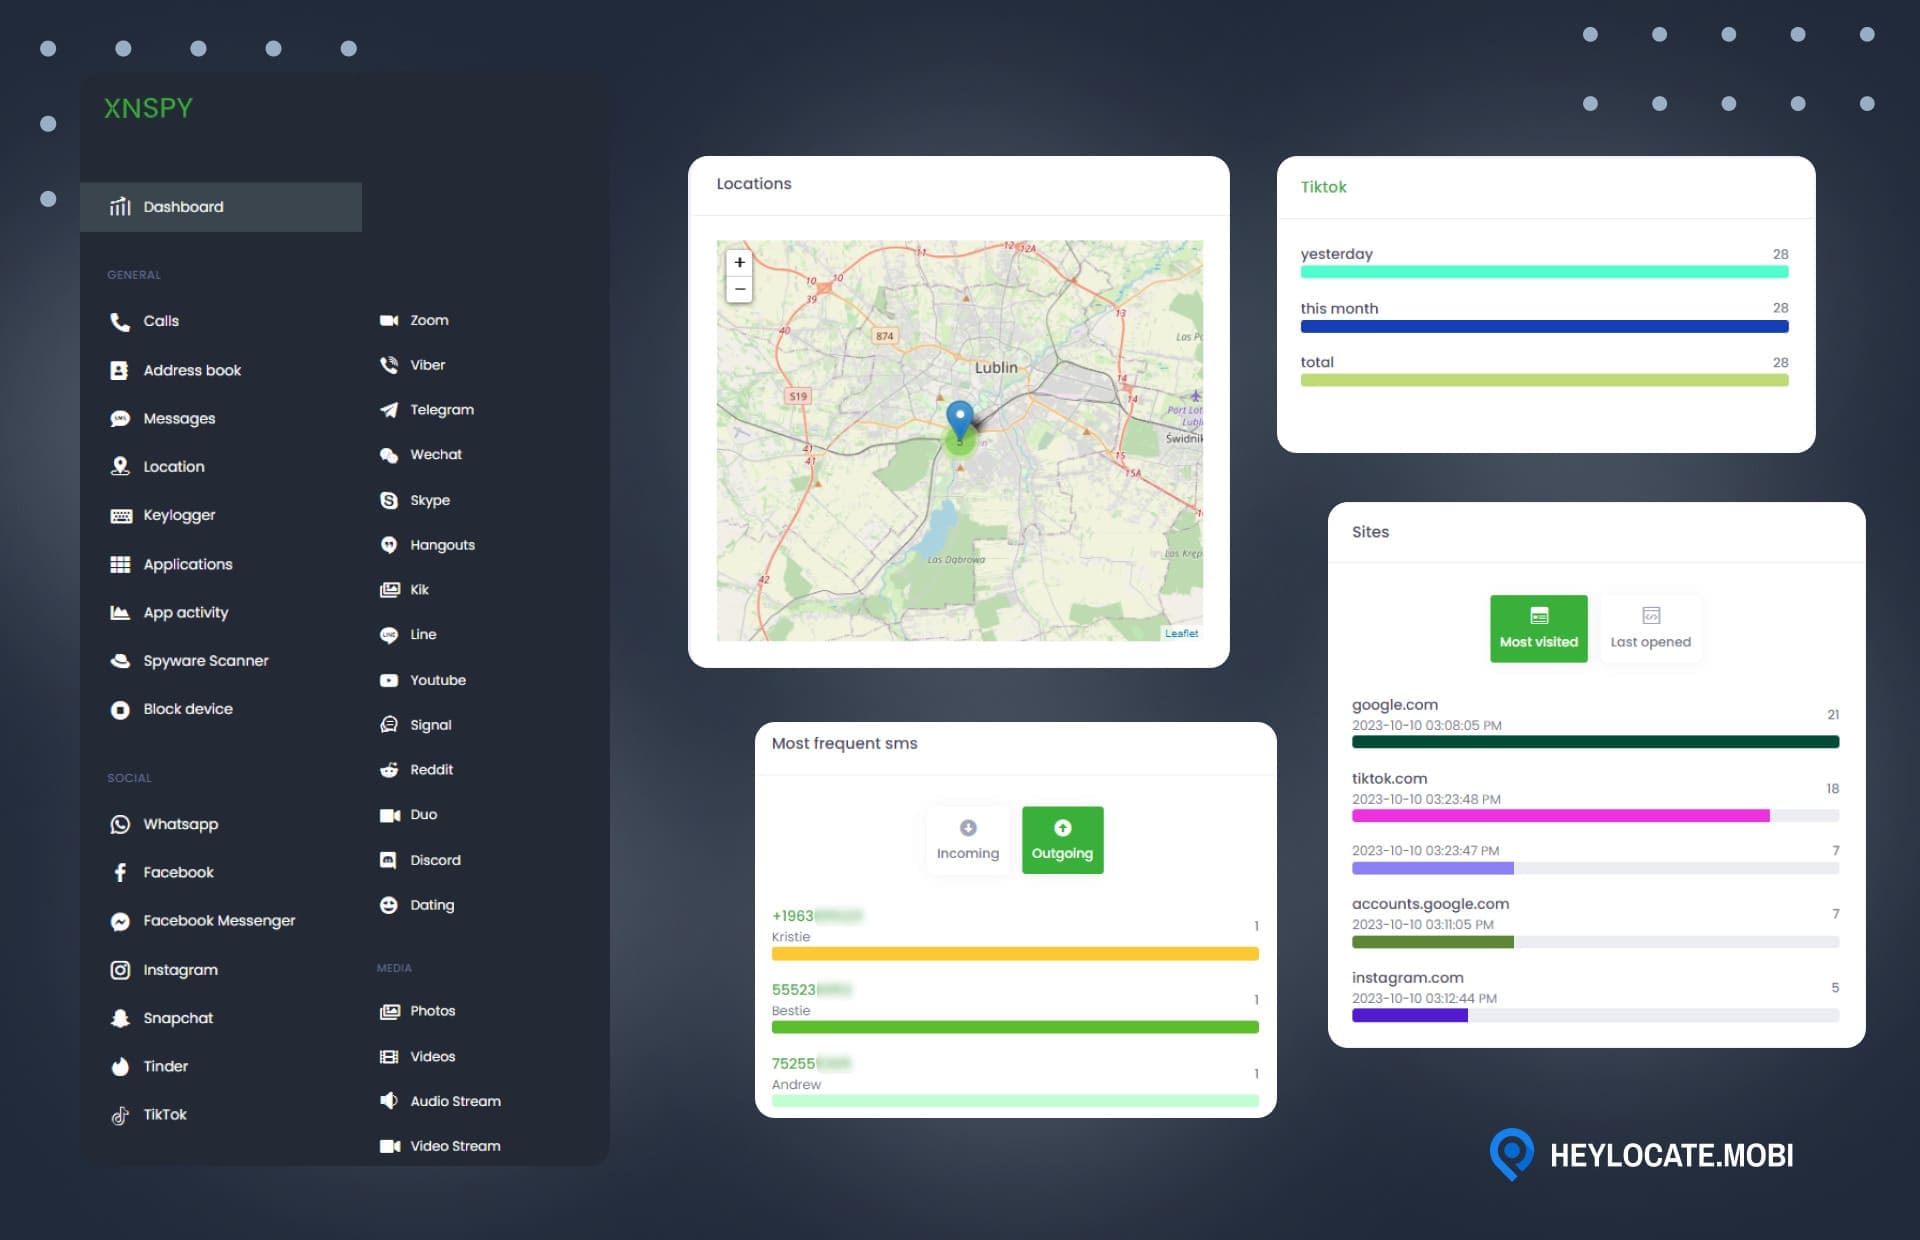Viewport: 1920px width, 1240px height.
Task: Zoom in on the Locations map
Action: pos(739,263)
